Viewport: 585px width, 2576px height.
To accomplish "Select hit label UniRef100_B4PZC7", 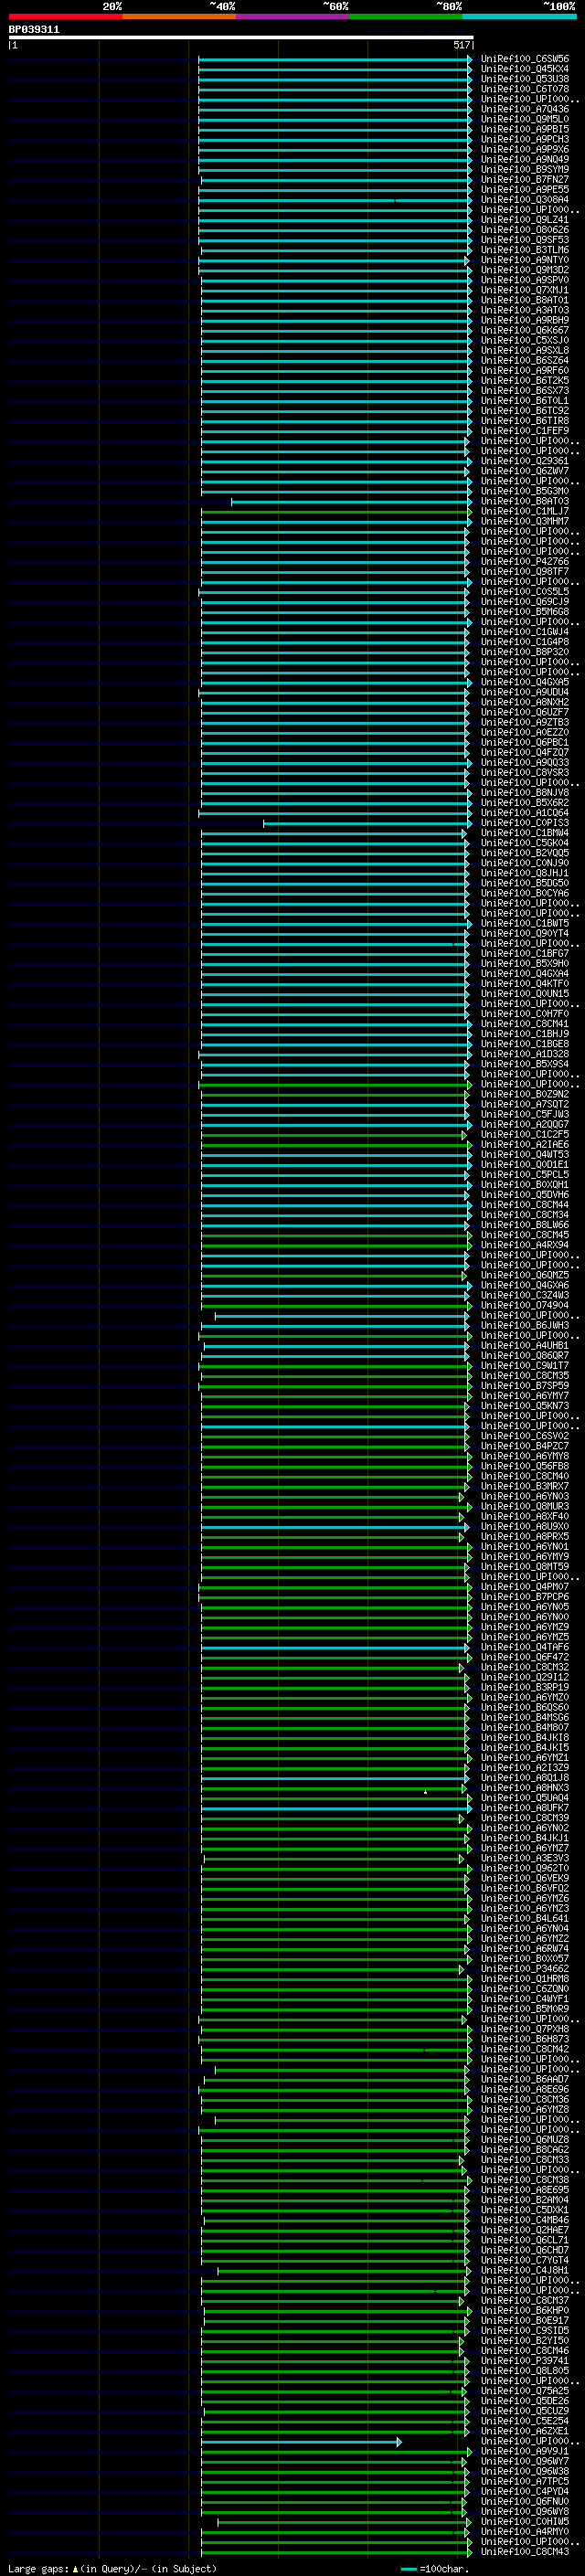I will [525, 1446].
